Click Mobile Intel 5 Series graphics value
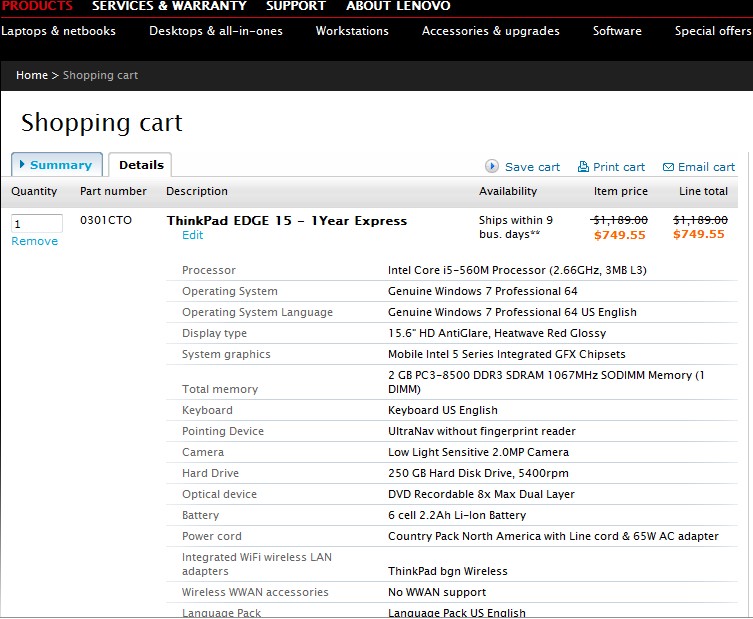 tap(507, 354)
